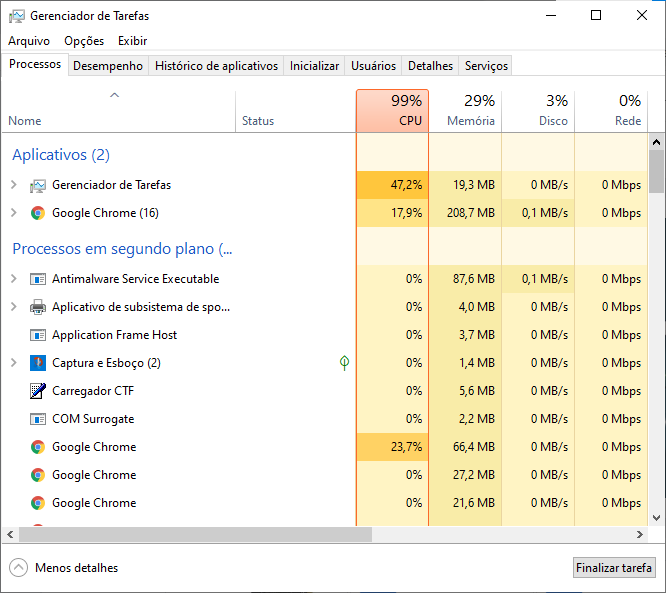The image size is (666, 593).
Task: Click the horizontal scrollbar right arrow
Action: (640, 534)
